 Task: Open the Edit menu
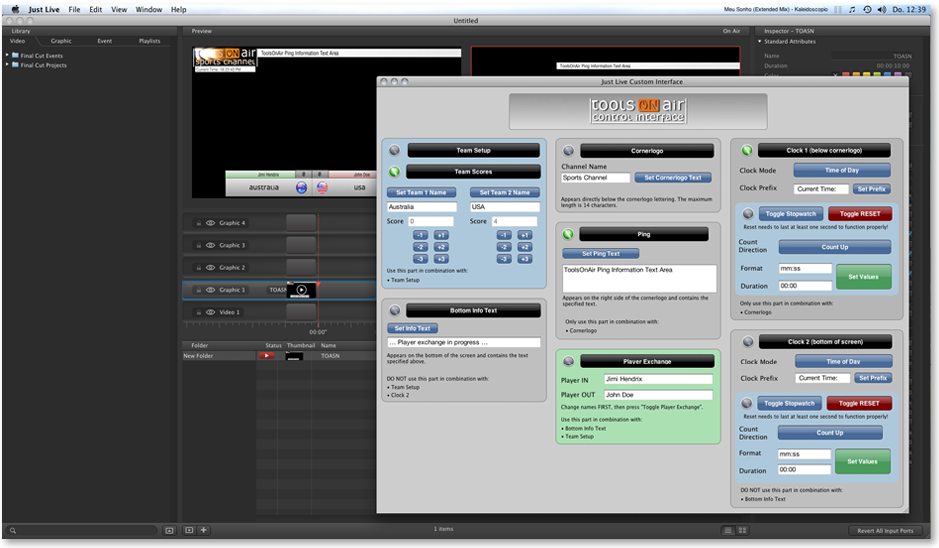[x=96, y=10]
